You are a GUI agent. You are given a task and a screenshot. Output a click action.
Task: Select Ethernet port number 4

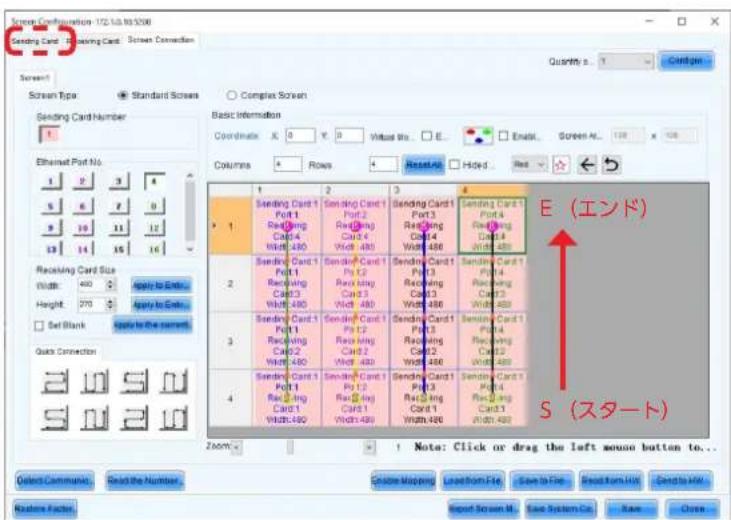[x=154, y=181]
